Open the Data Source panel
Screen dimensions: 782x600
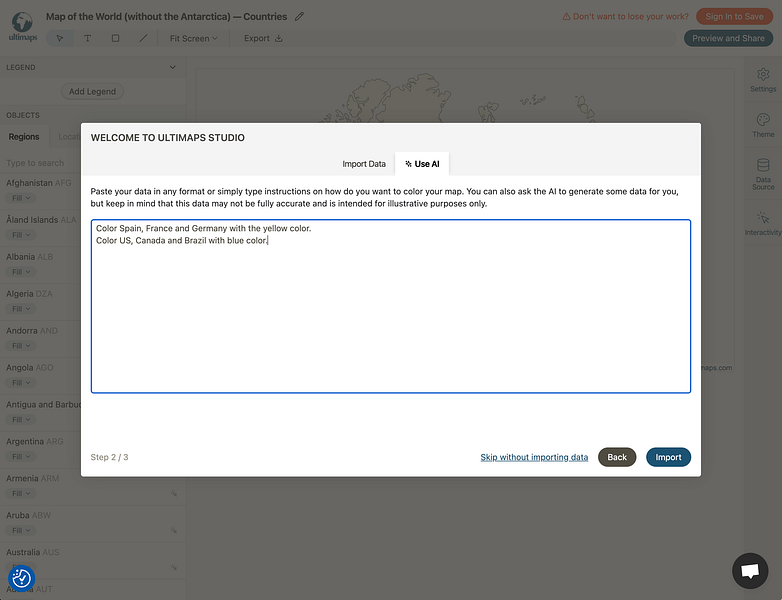763,174
